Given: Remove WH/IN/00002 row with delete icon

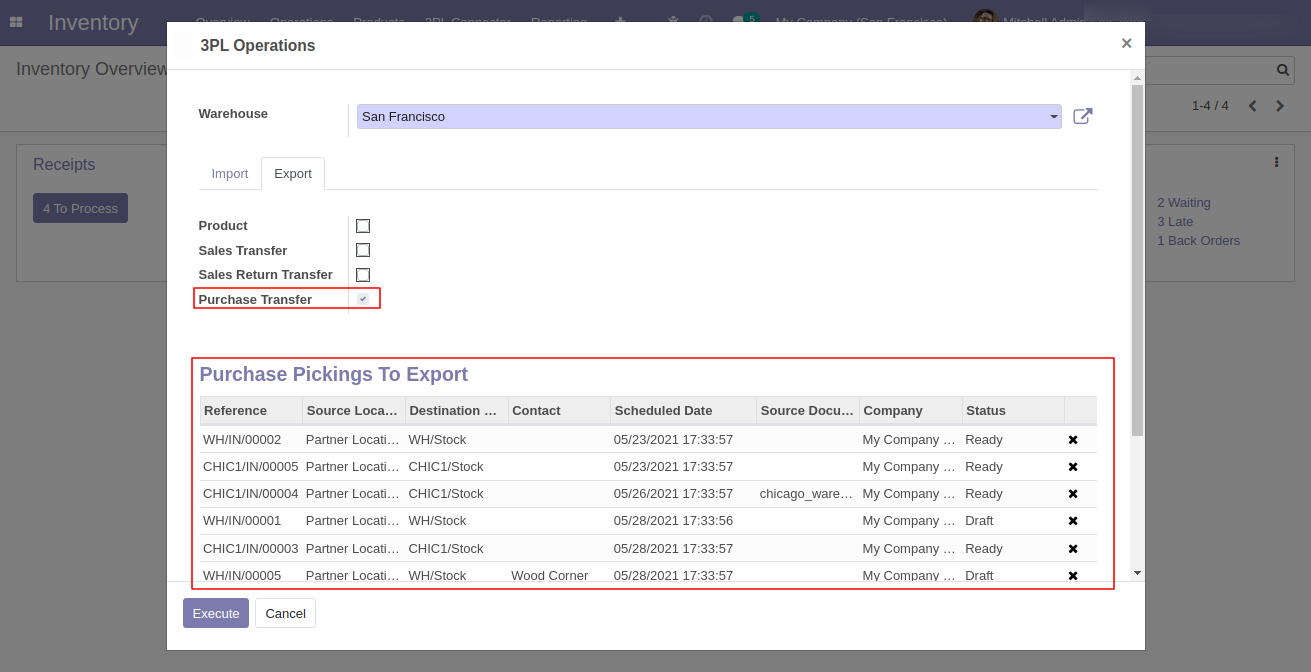Looking at the screenshot, I should coord(1073,440).
